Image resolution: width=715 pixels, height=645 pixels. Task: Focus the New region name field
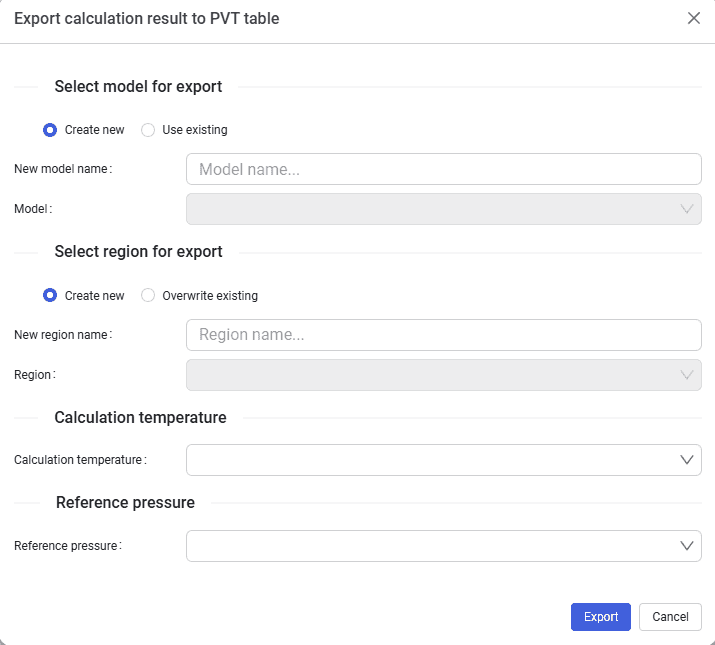tap(443, 335)
